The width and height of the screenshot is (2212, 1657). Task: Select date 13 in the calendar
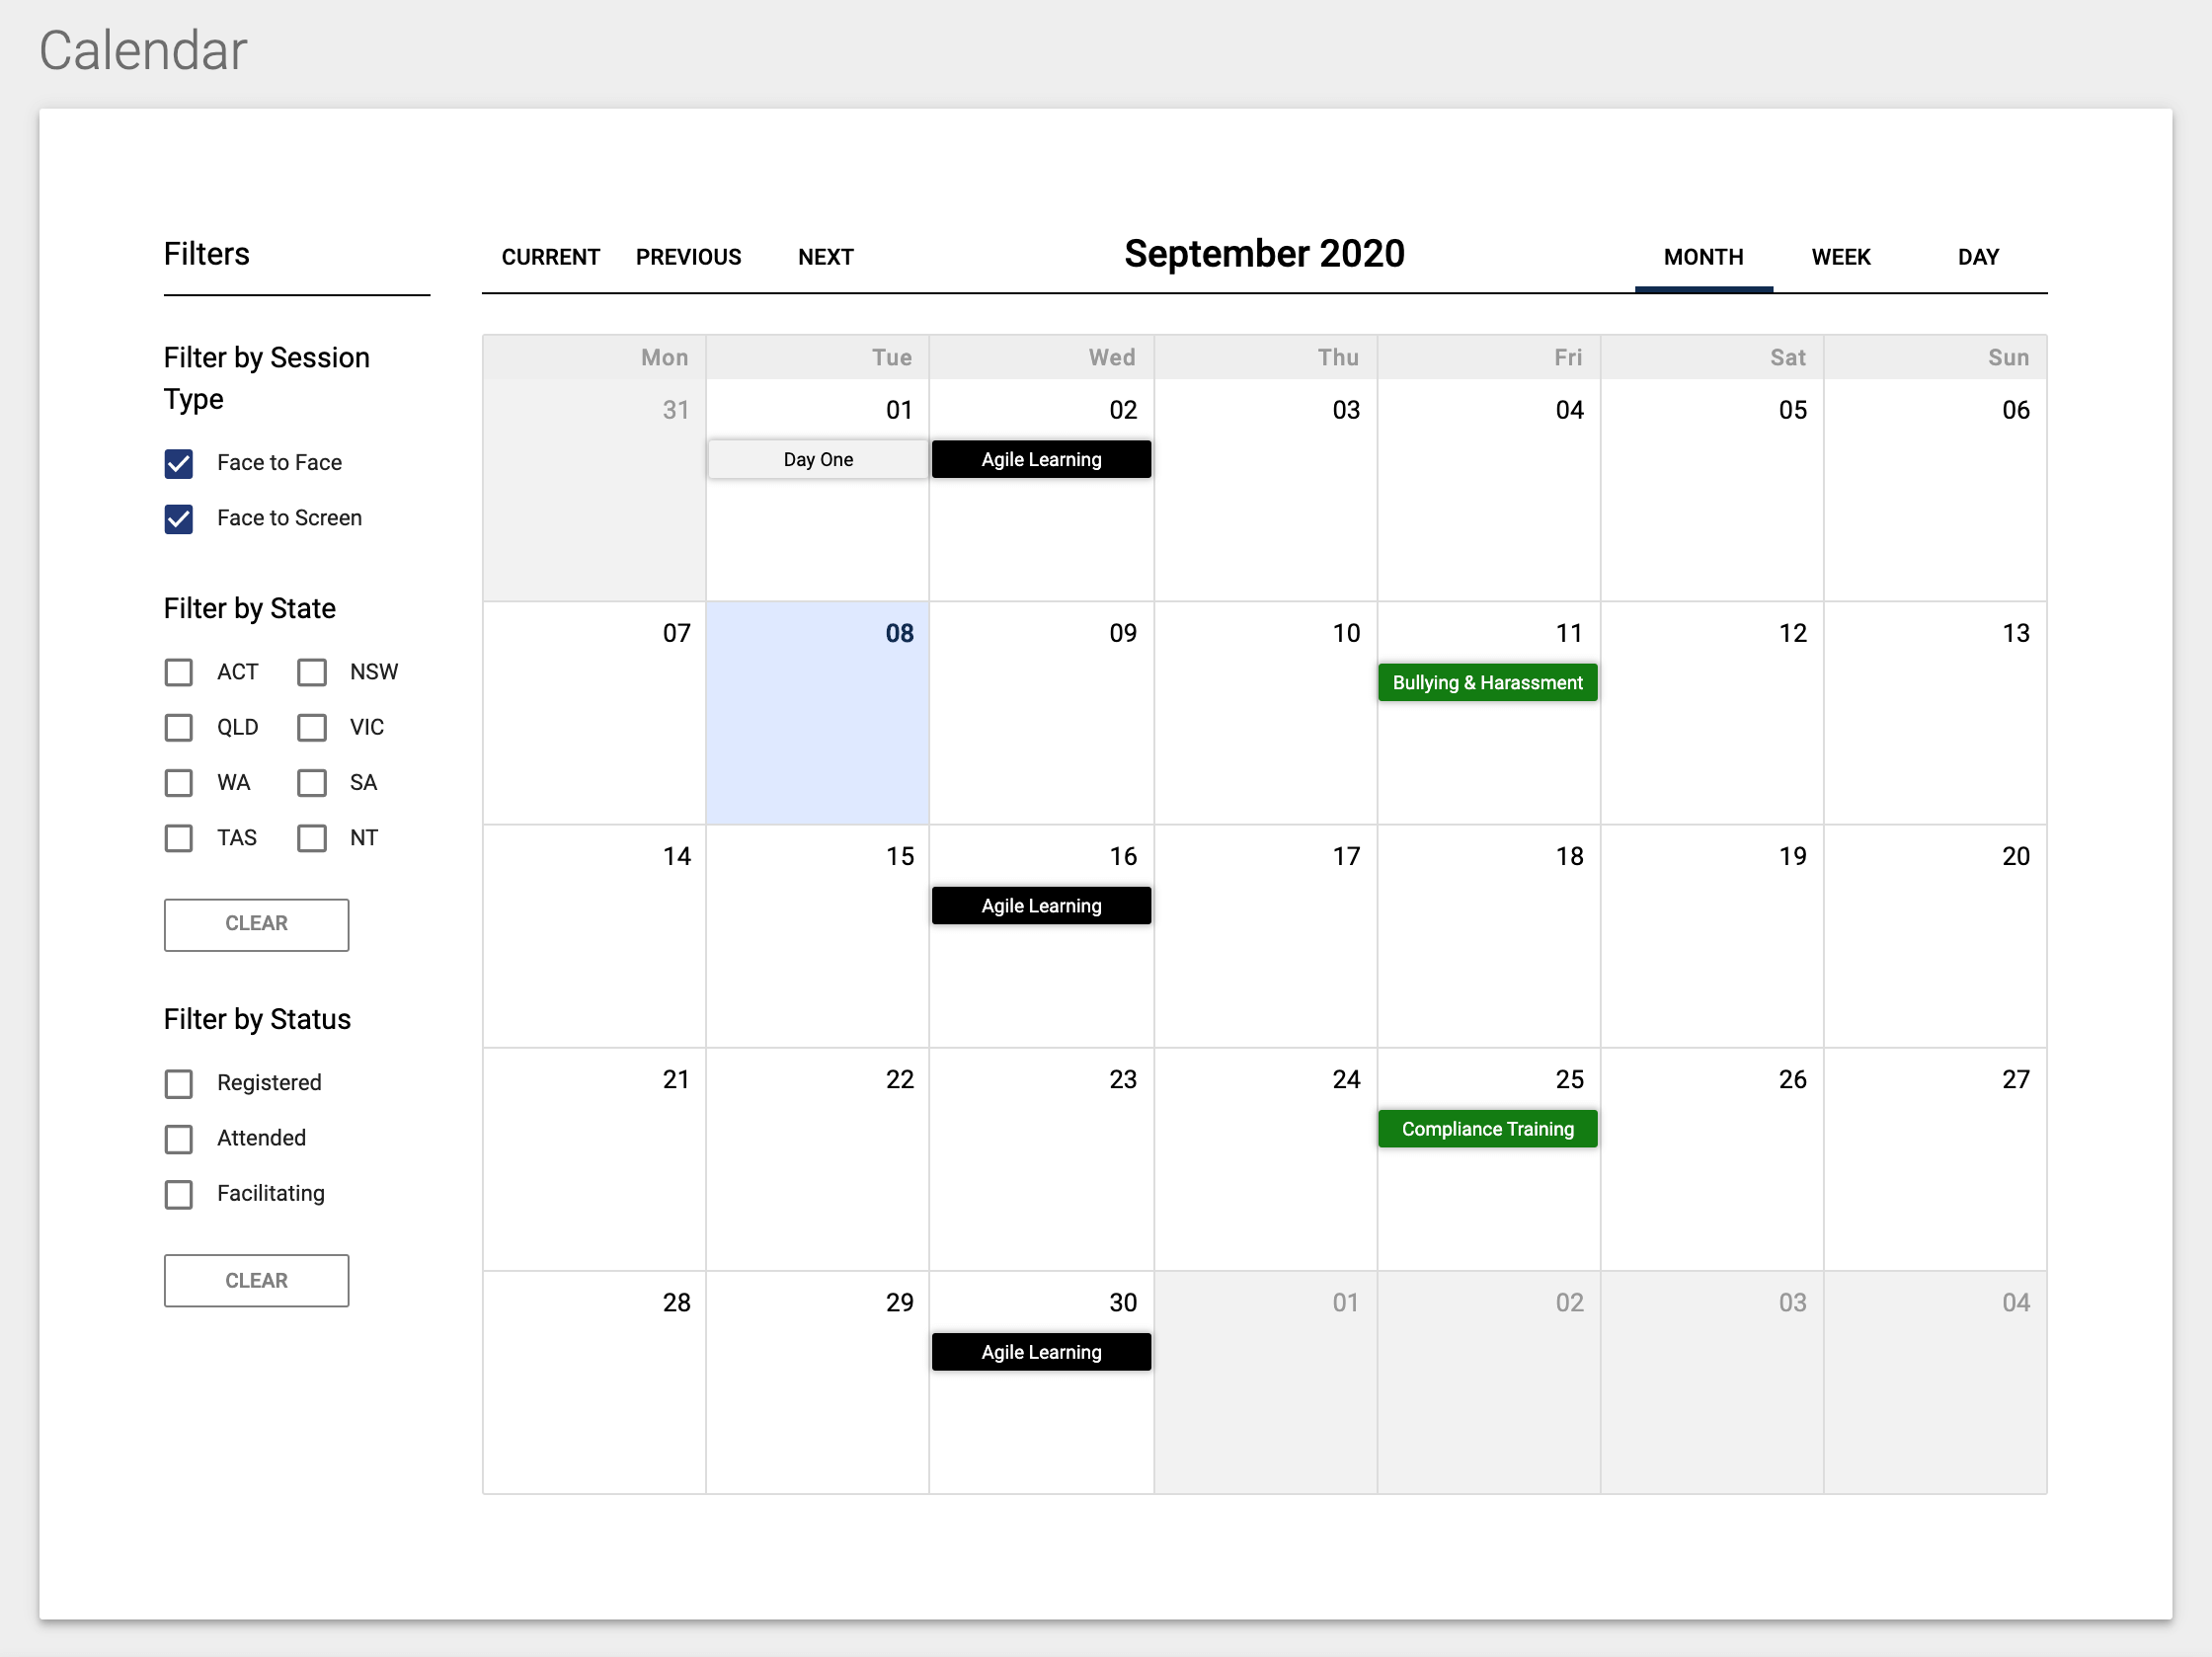2016,634
